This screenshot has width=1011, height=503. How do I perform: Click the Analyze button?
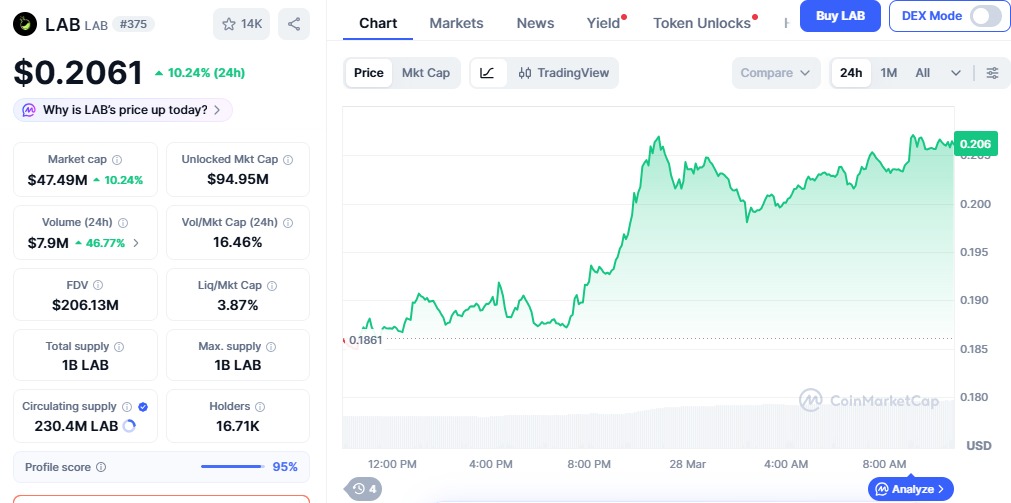click(x=910, y=489)
